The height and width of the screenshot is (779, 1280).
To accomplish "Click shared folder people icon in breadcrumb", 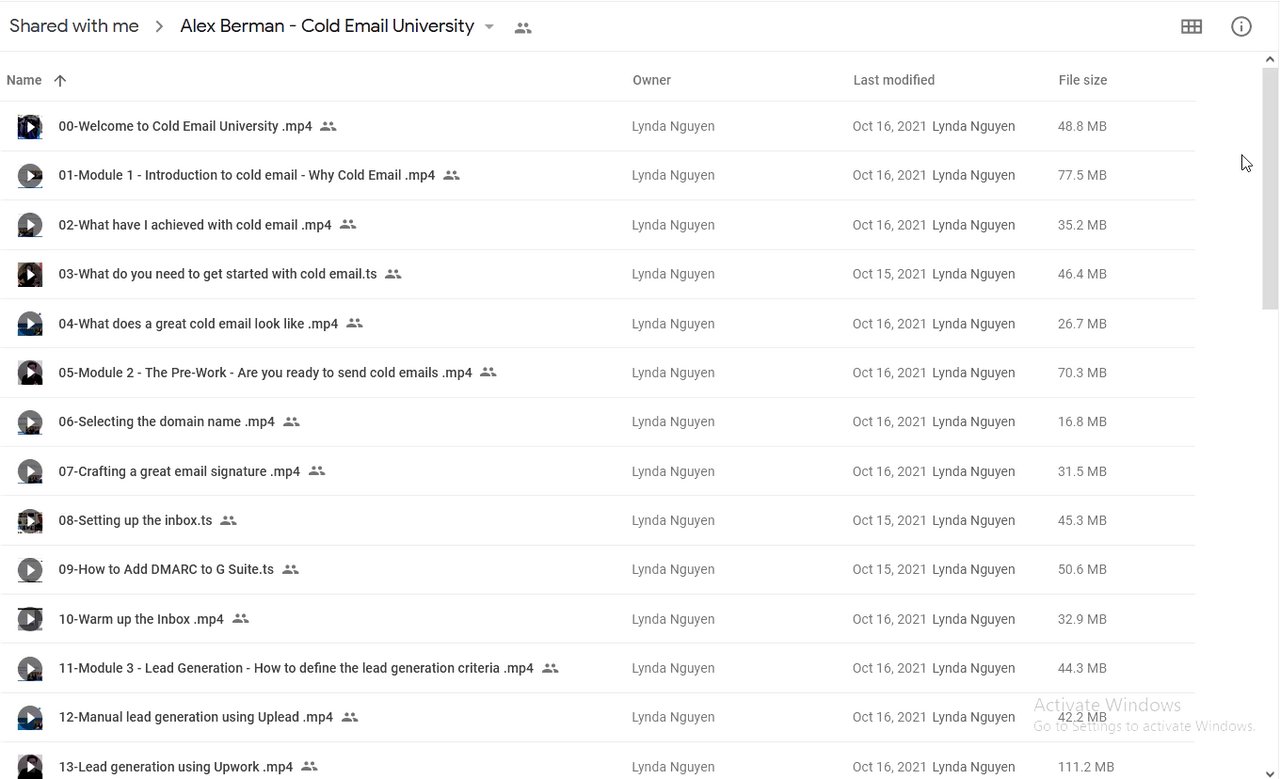I will 523,28.
